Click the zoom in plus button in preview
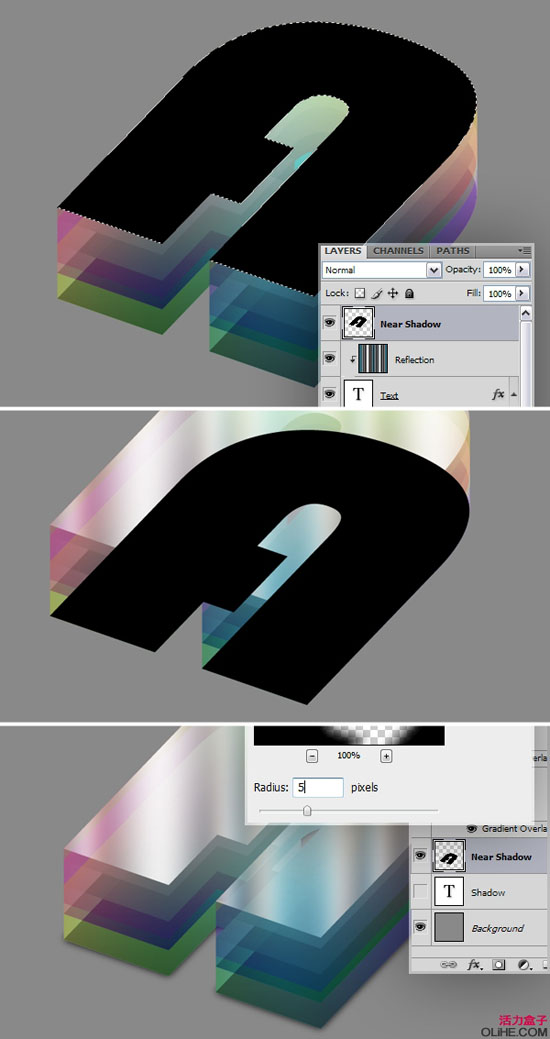The image size is (550, 1039). [x=387, y=756]
